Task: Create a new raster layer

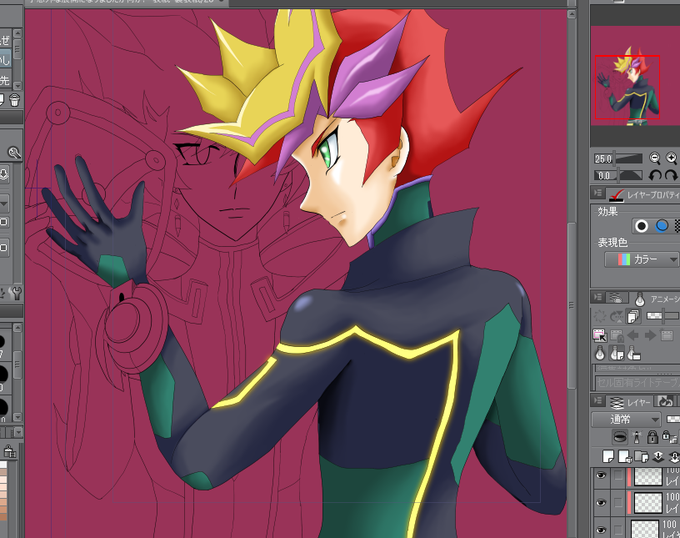Action: pyautogui.click(x=608, y=456)
